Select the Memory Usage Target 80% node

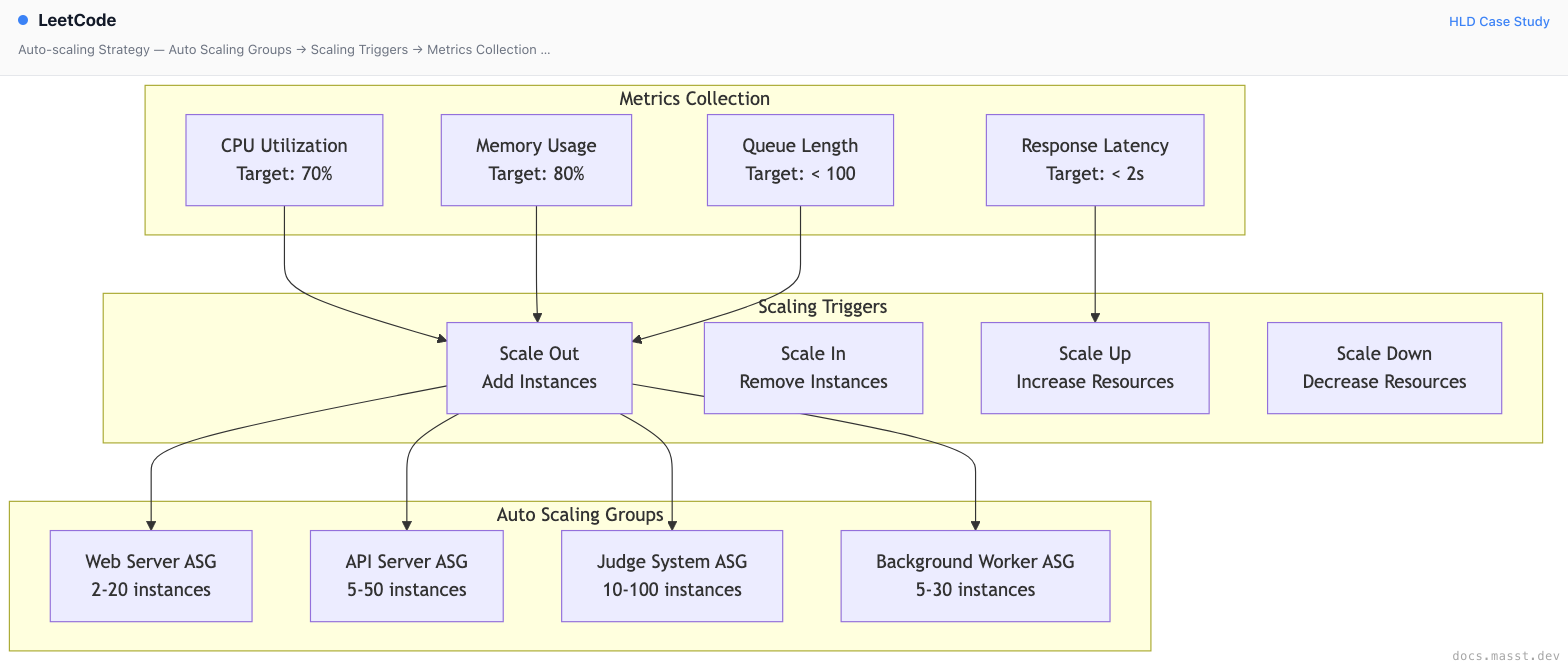536,160
